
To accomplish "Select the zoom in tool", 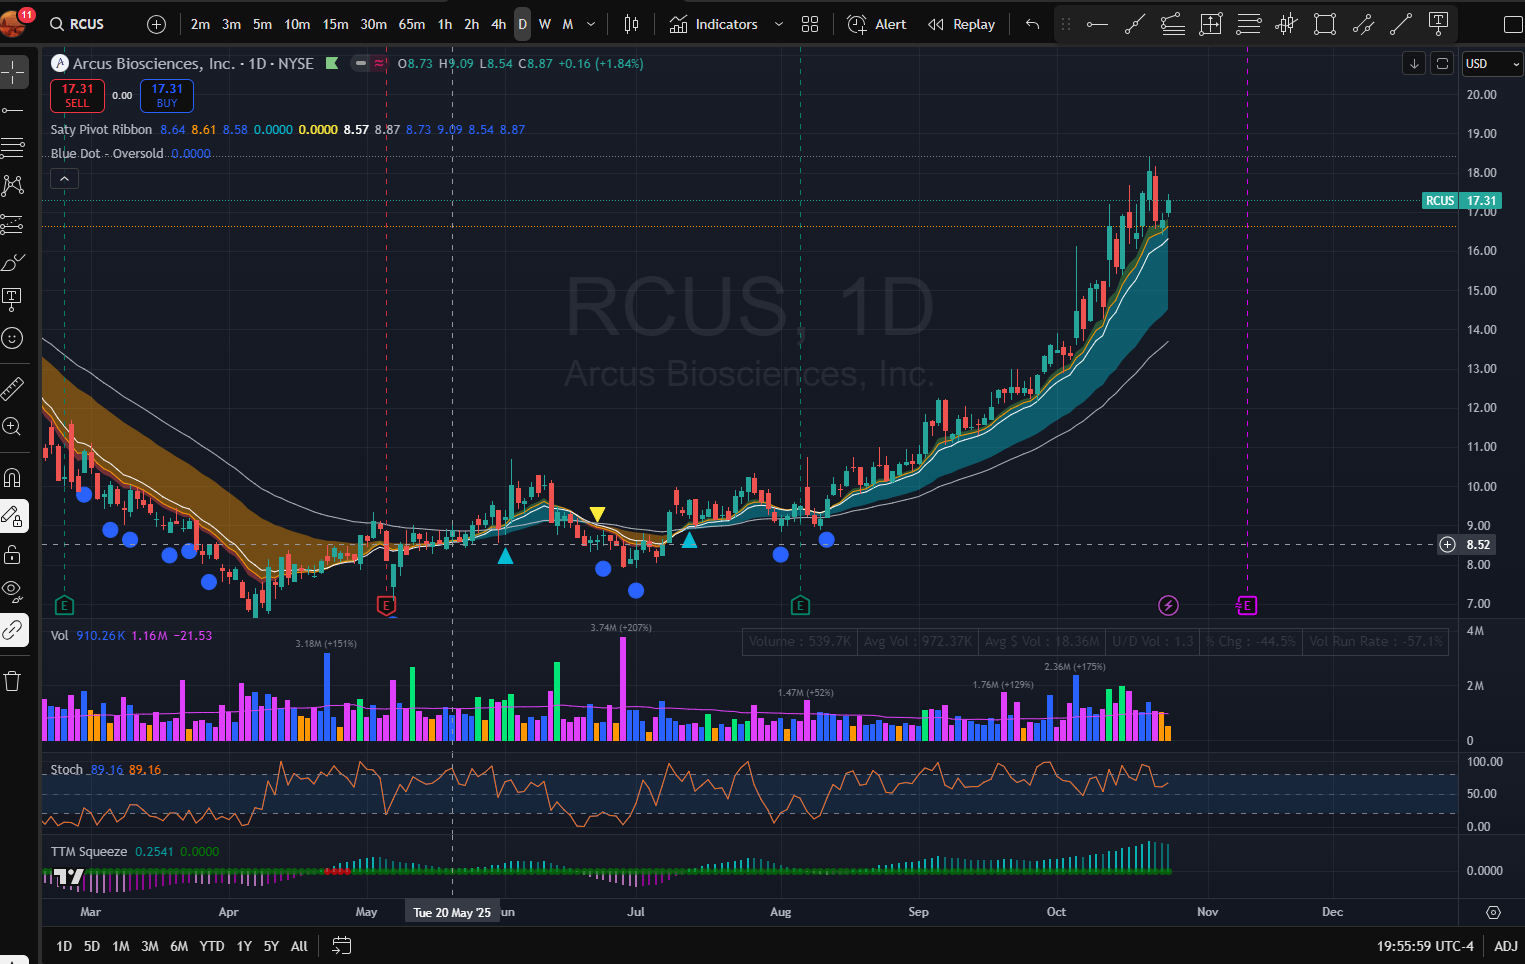I will (13, 427).
